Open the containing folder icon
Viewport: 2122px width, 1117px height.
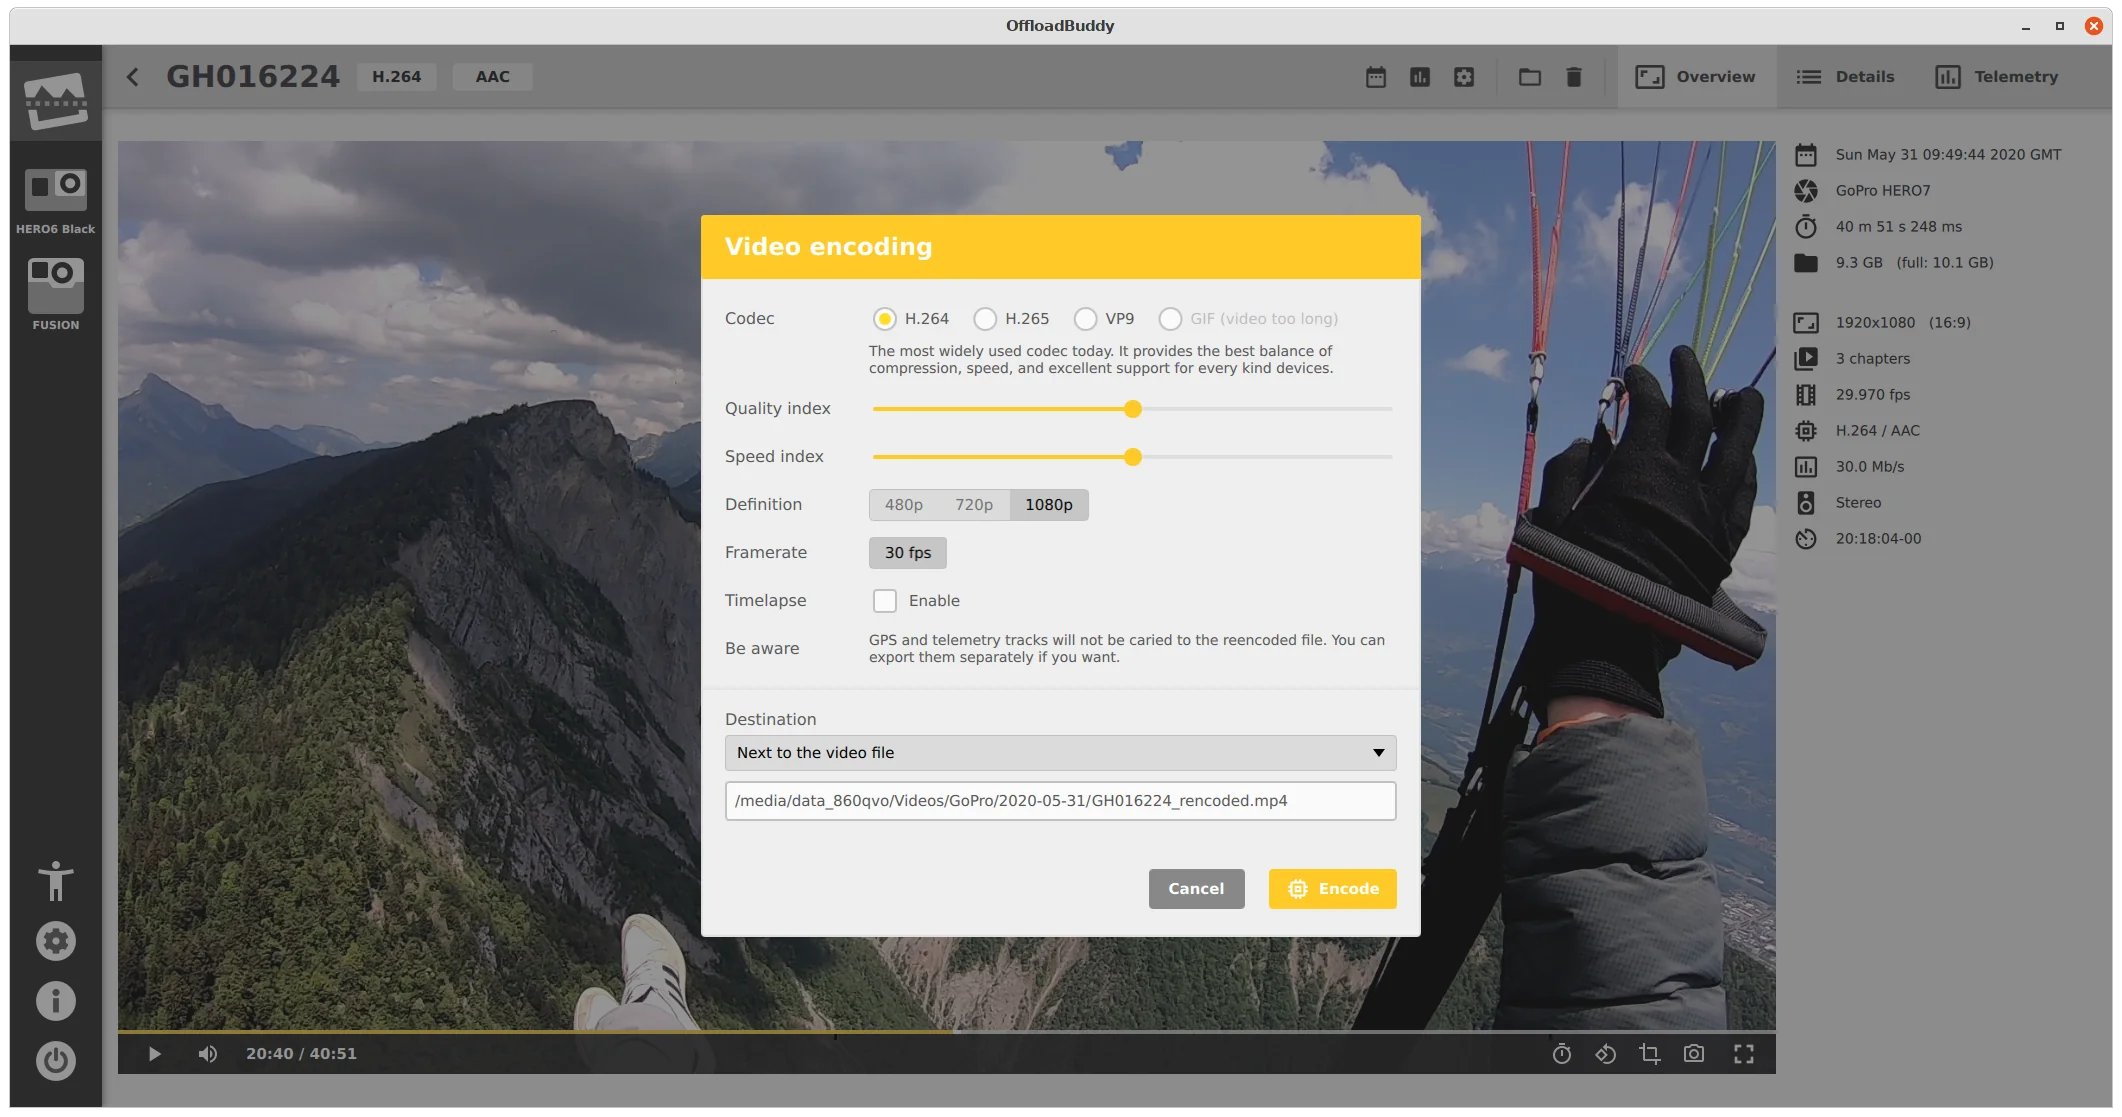click(x=1530, y=77)
